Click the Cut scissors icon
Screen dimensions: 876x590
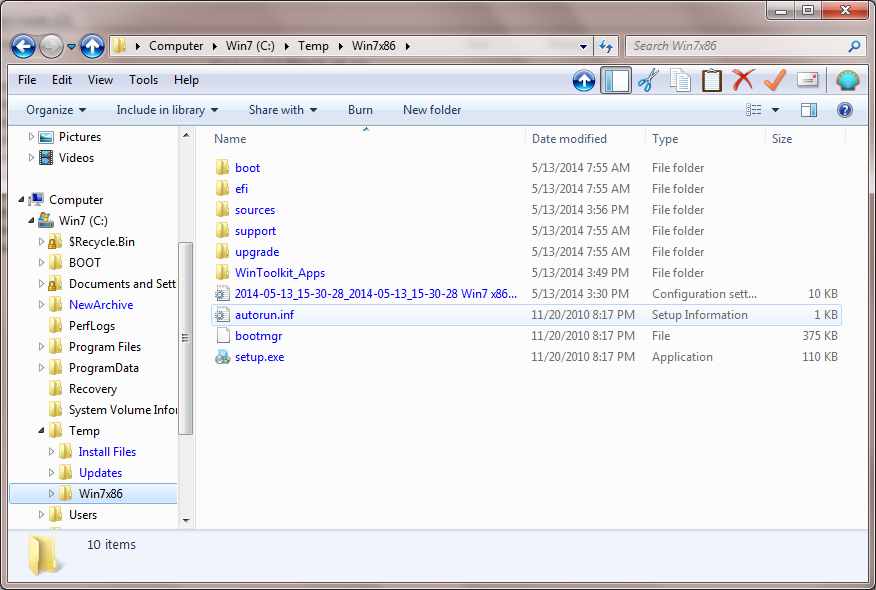(x=648, y=80)
